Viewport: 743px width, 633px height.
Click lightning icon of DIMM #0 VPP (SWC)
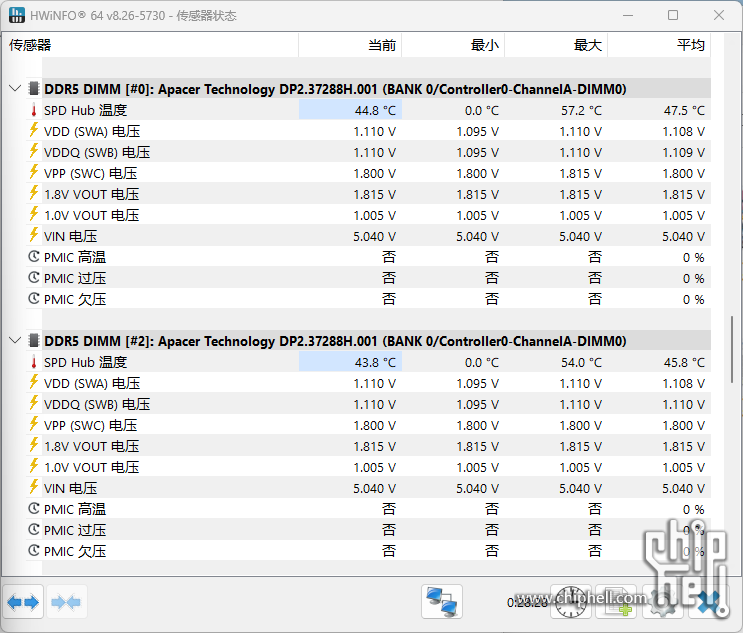click(34, 172)
